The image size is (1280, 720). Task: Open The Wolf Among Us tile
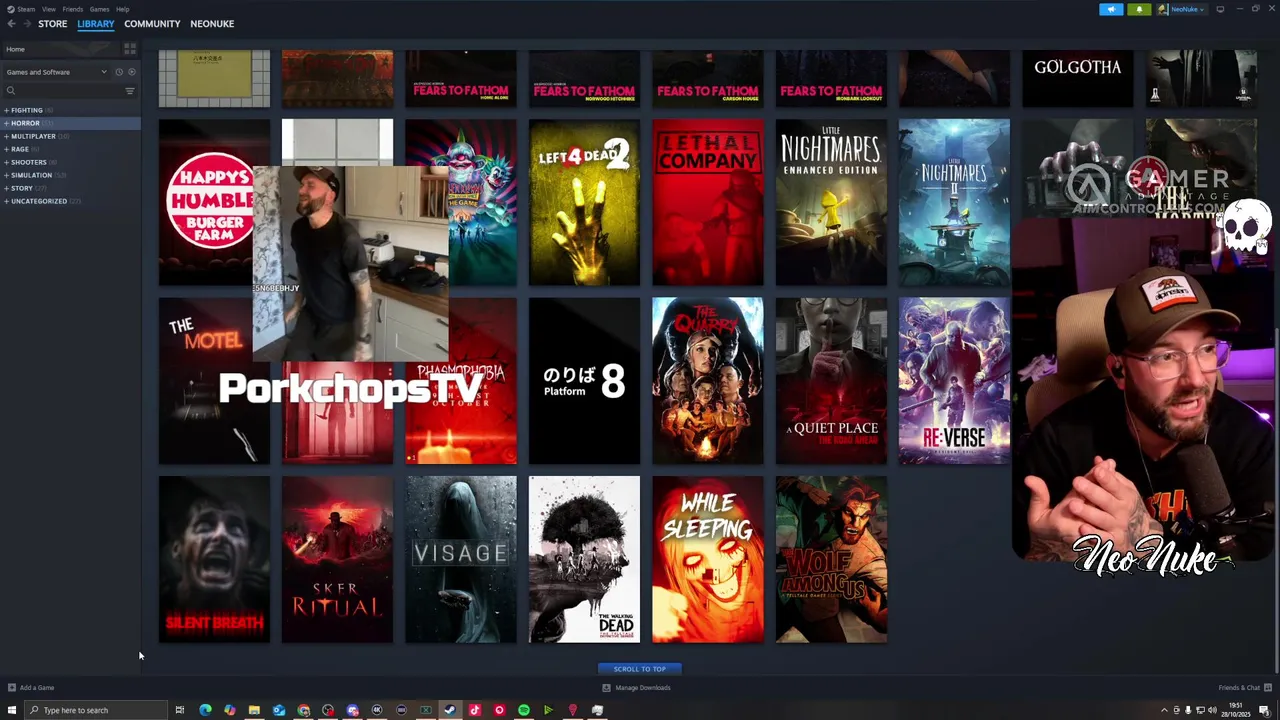tap(831, 559)
